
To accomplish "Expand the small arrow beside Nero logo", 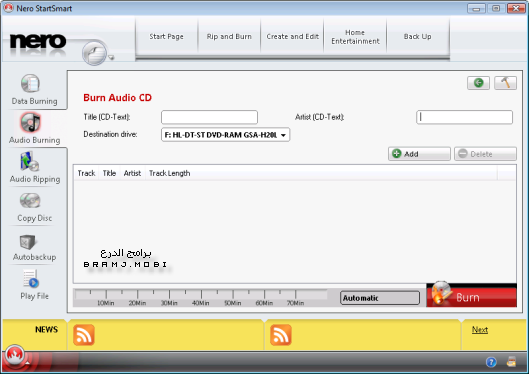I will (111, 57).
